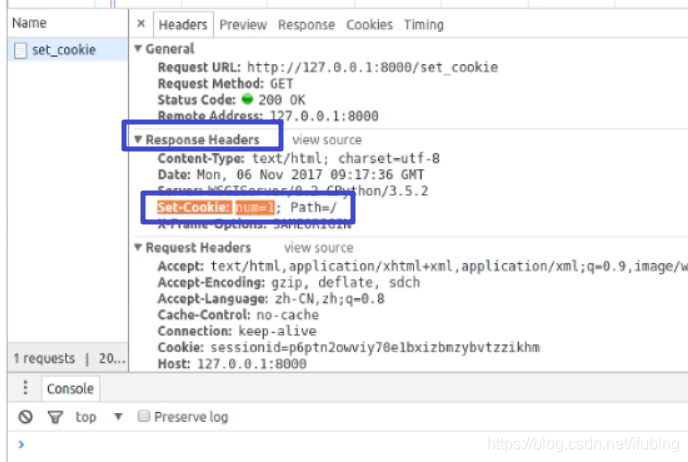View source of Response Headers
Image resolution: width=688 pixels, height=462 pixels.
pyautogui.click(x=327, y=140)
